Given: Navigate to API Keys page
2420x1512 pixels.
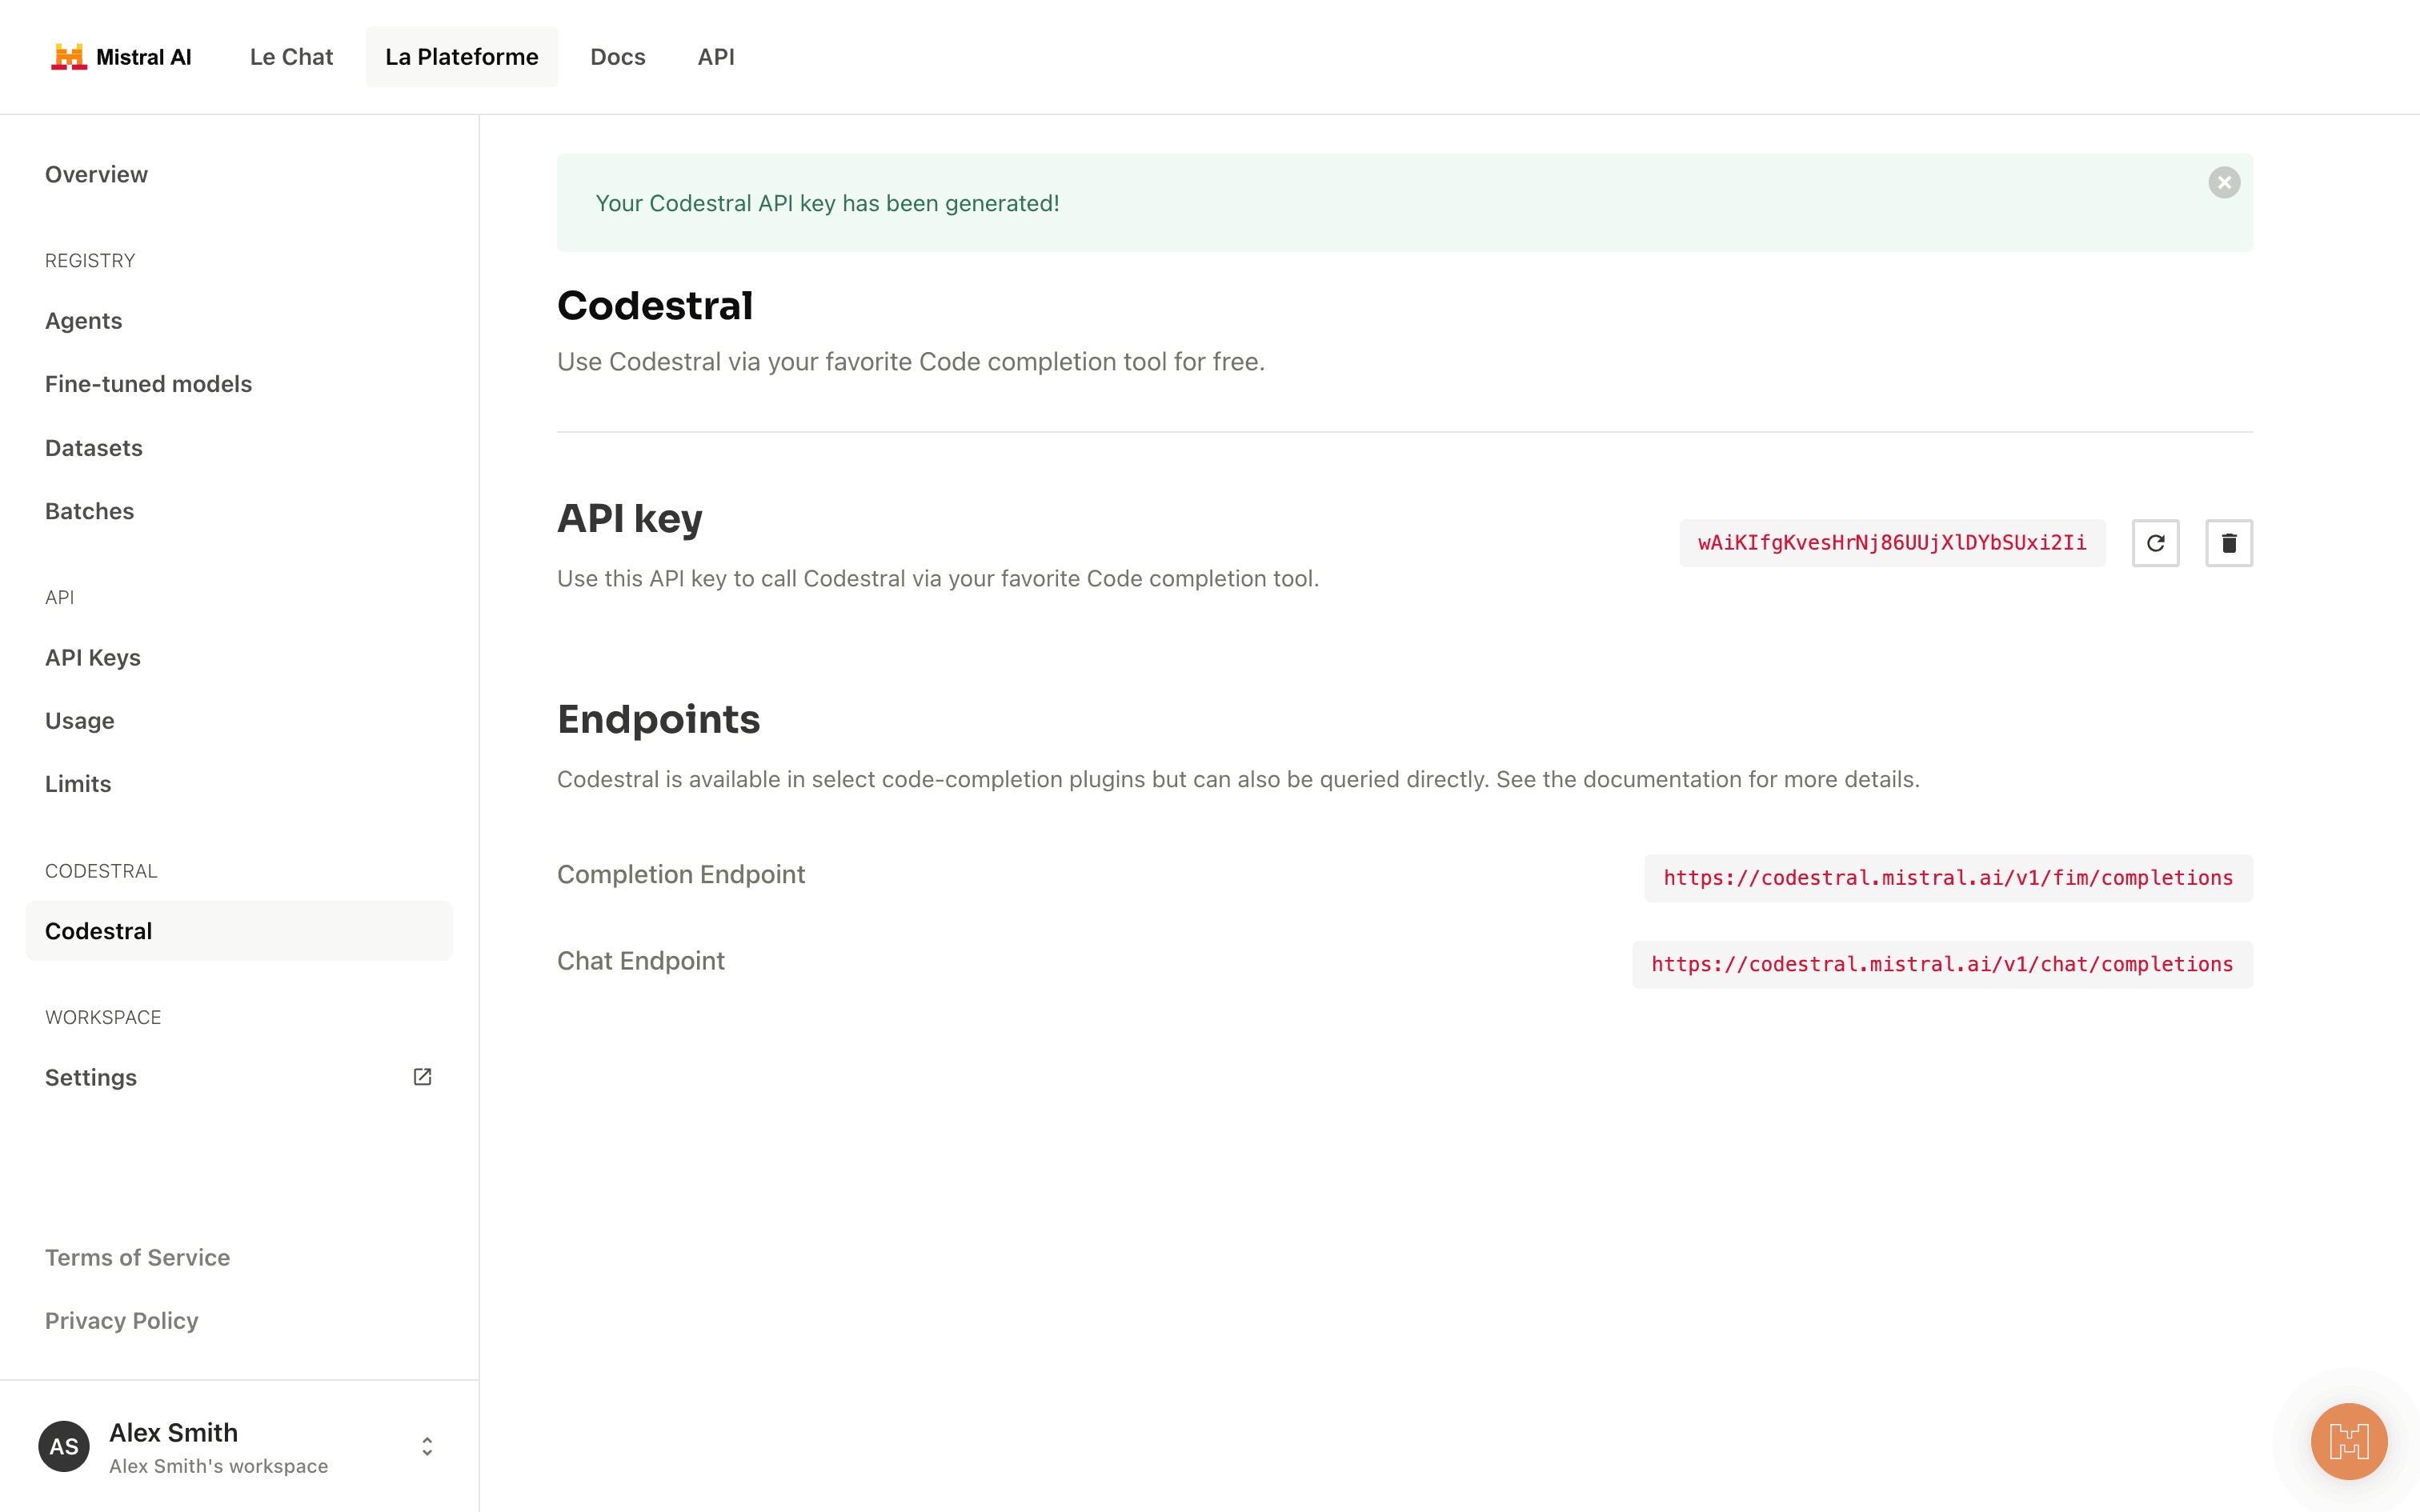Looking at the screenshot, I should click(x=93, y=657).
